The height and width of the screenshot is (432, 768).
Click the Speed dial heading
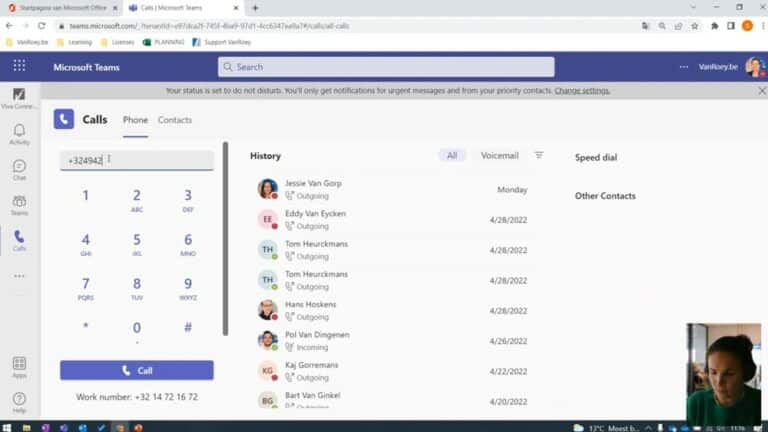tap(596, 158)
